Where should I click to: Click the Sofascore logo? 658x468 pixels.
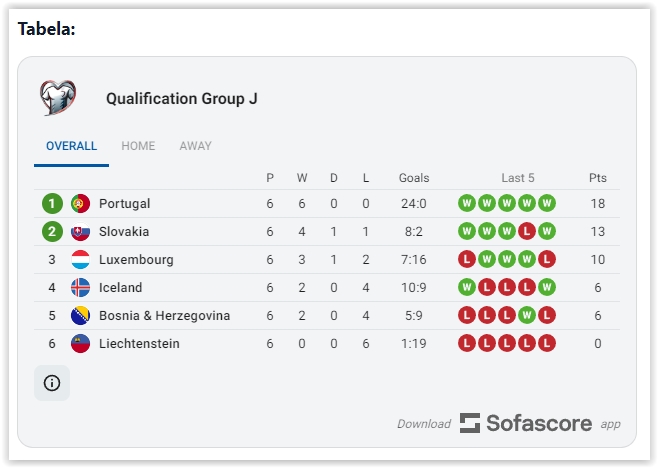coord(526,423)
